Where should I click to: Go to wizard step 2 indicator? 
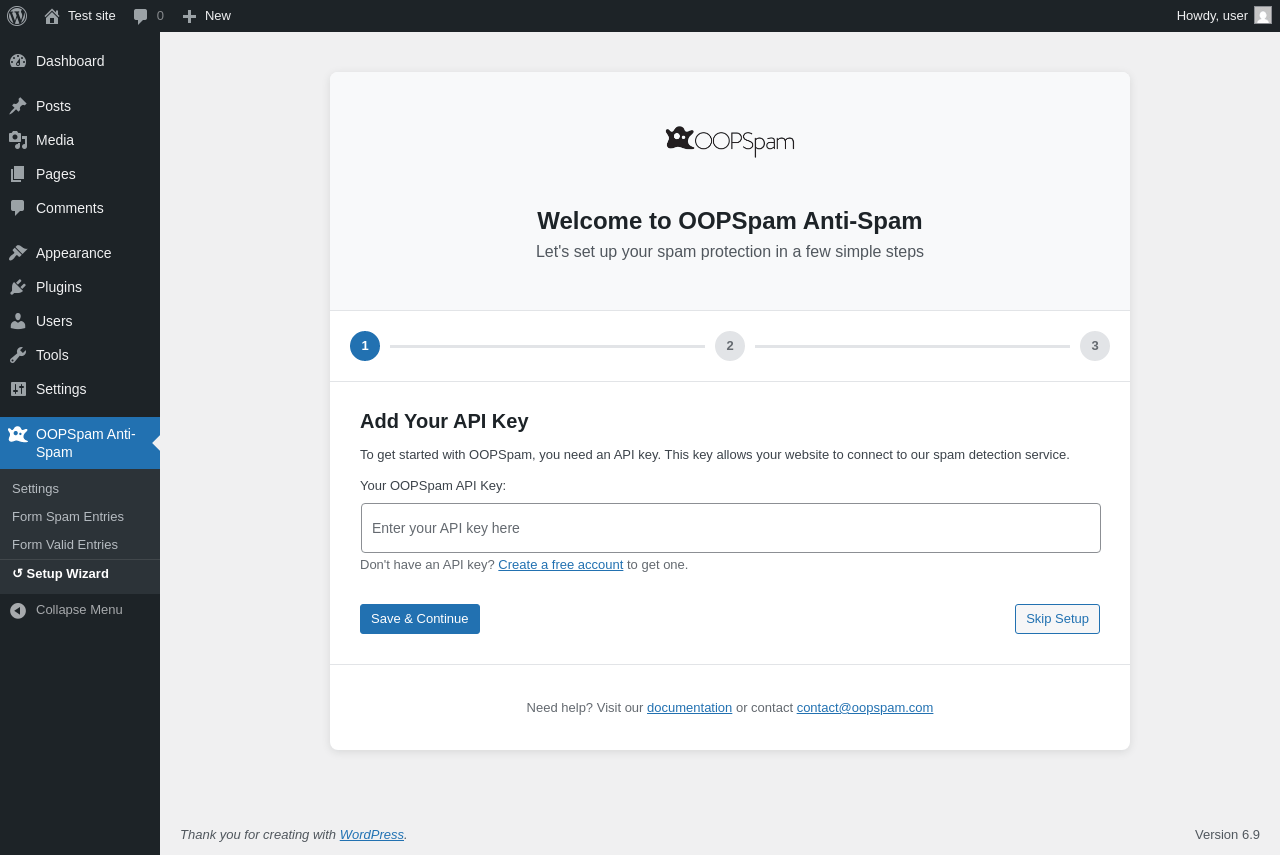tap(730, 346)
